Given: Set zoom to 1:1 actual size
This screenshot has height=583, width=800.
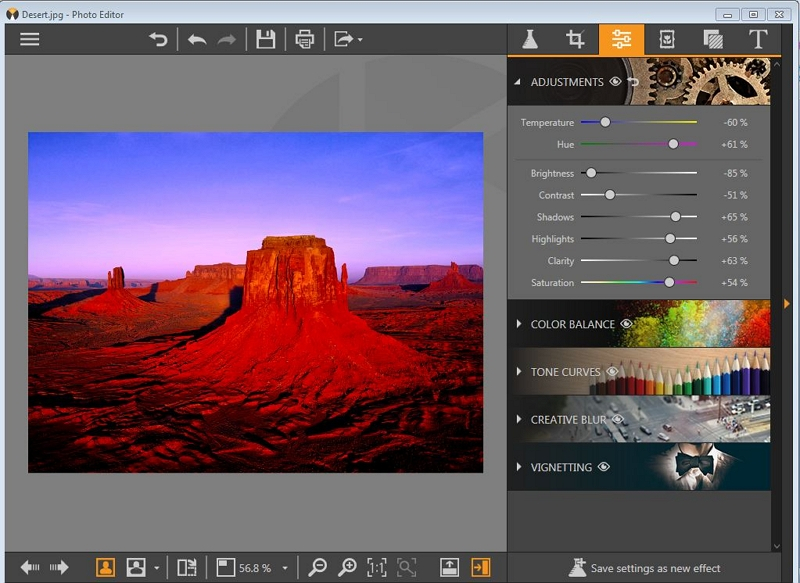Looking at the screenshot, I should (377, 567).
